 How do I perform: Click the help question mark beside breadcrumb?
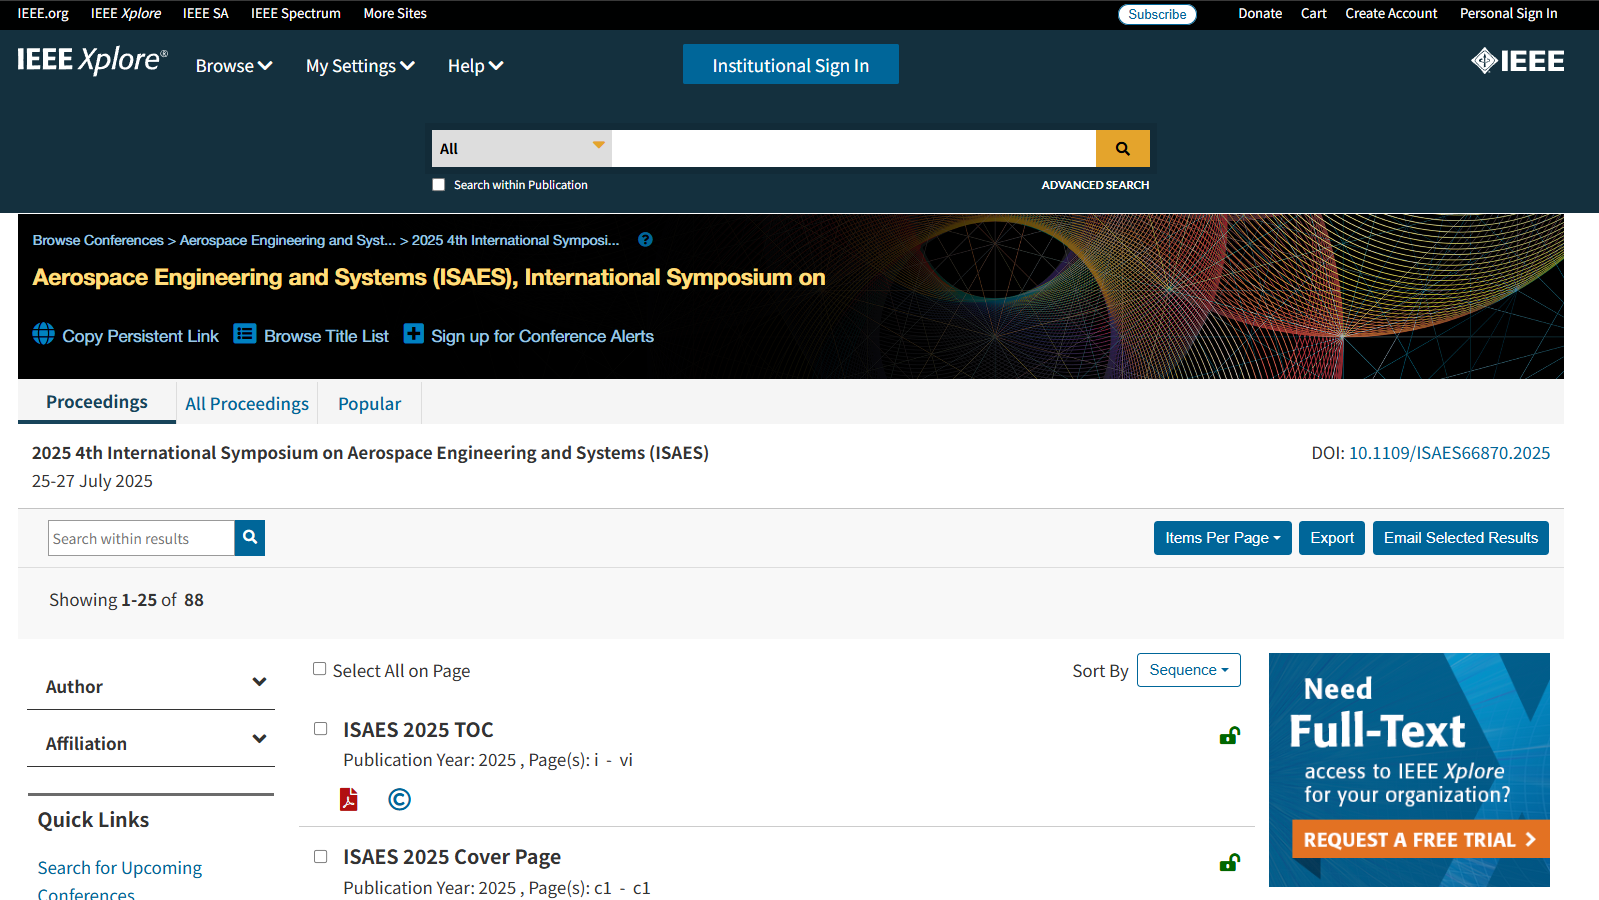[645, 240]
